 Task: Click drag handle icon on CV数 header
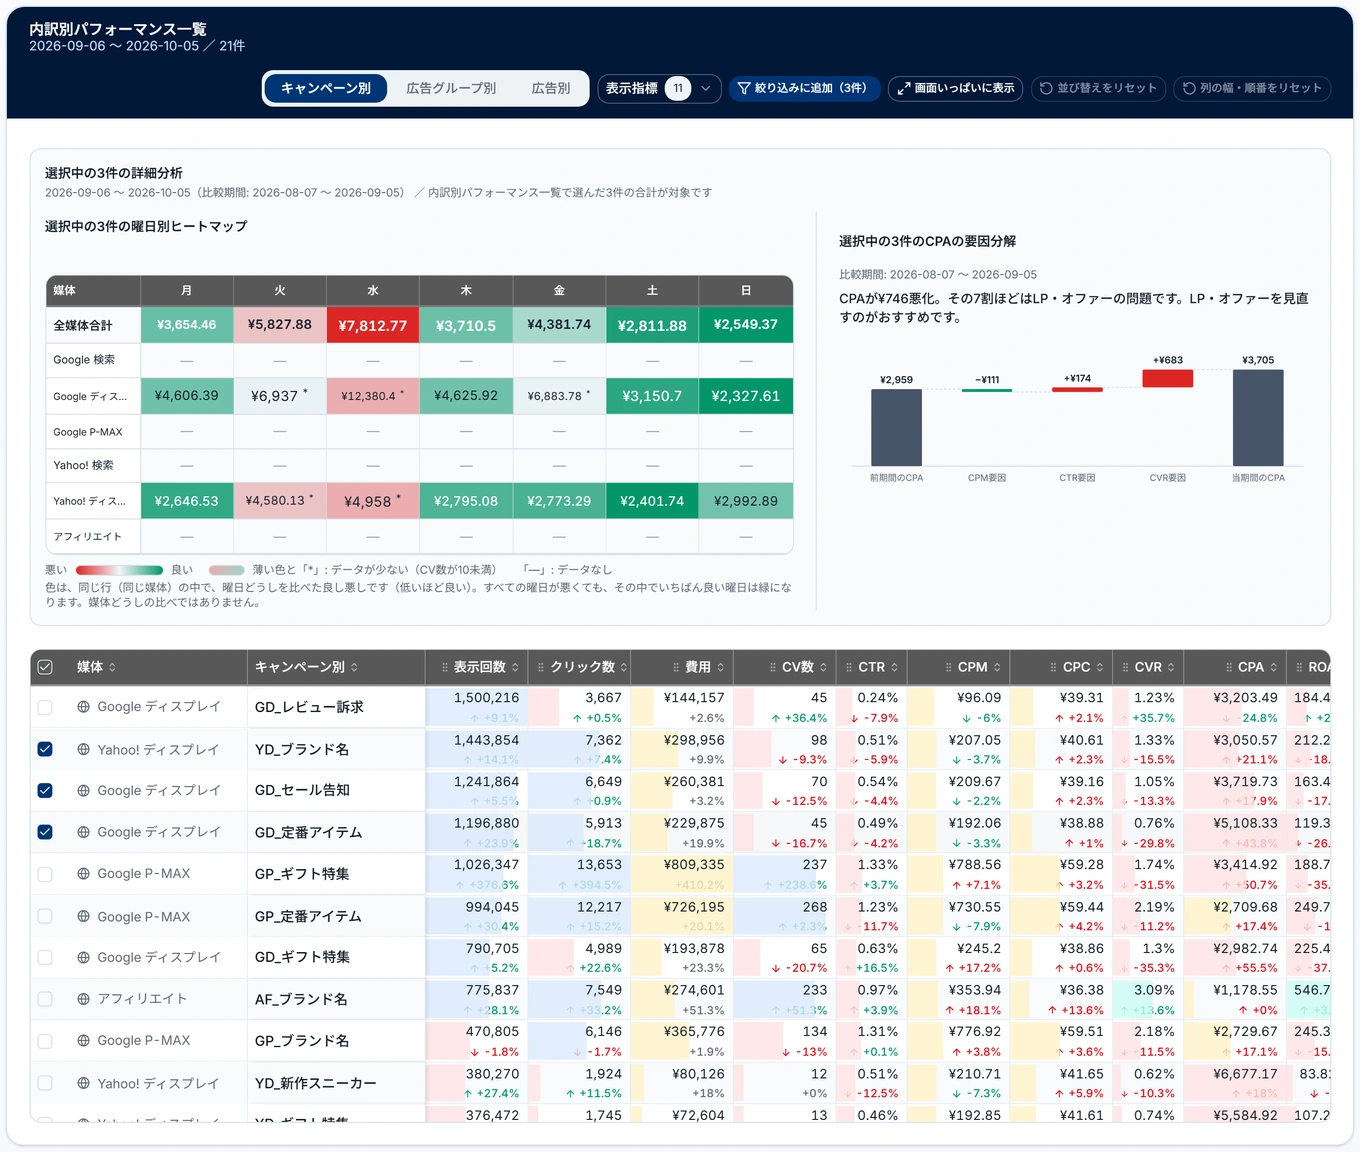tap(772, 667)
